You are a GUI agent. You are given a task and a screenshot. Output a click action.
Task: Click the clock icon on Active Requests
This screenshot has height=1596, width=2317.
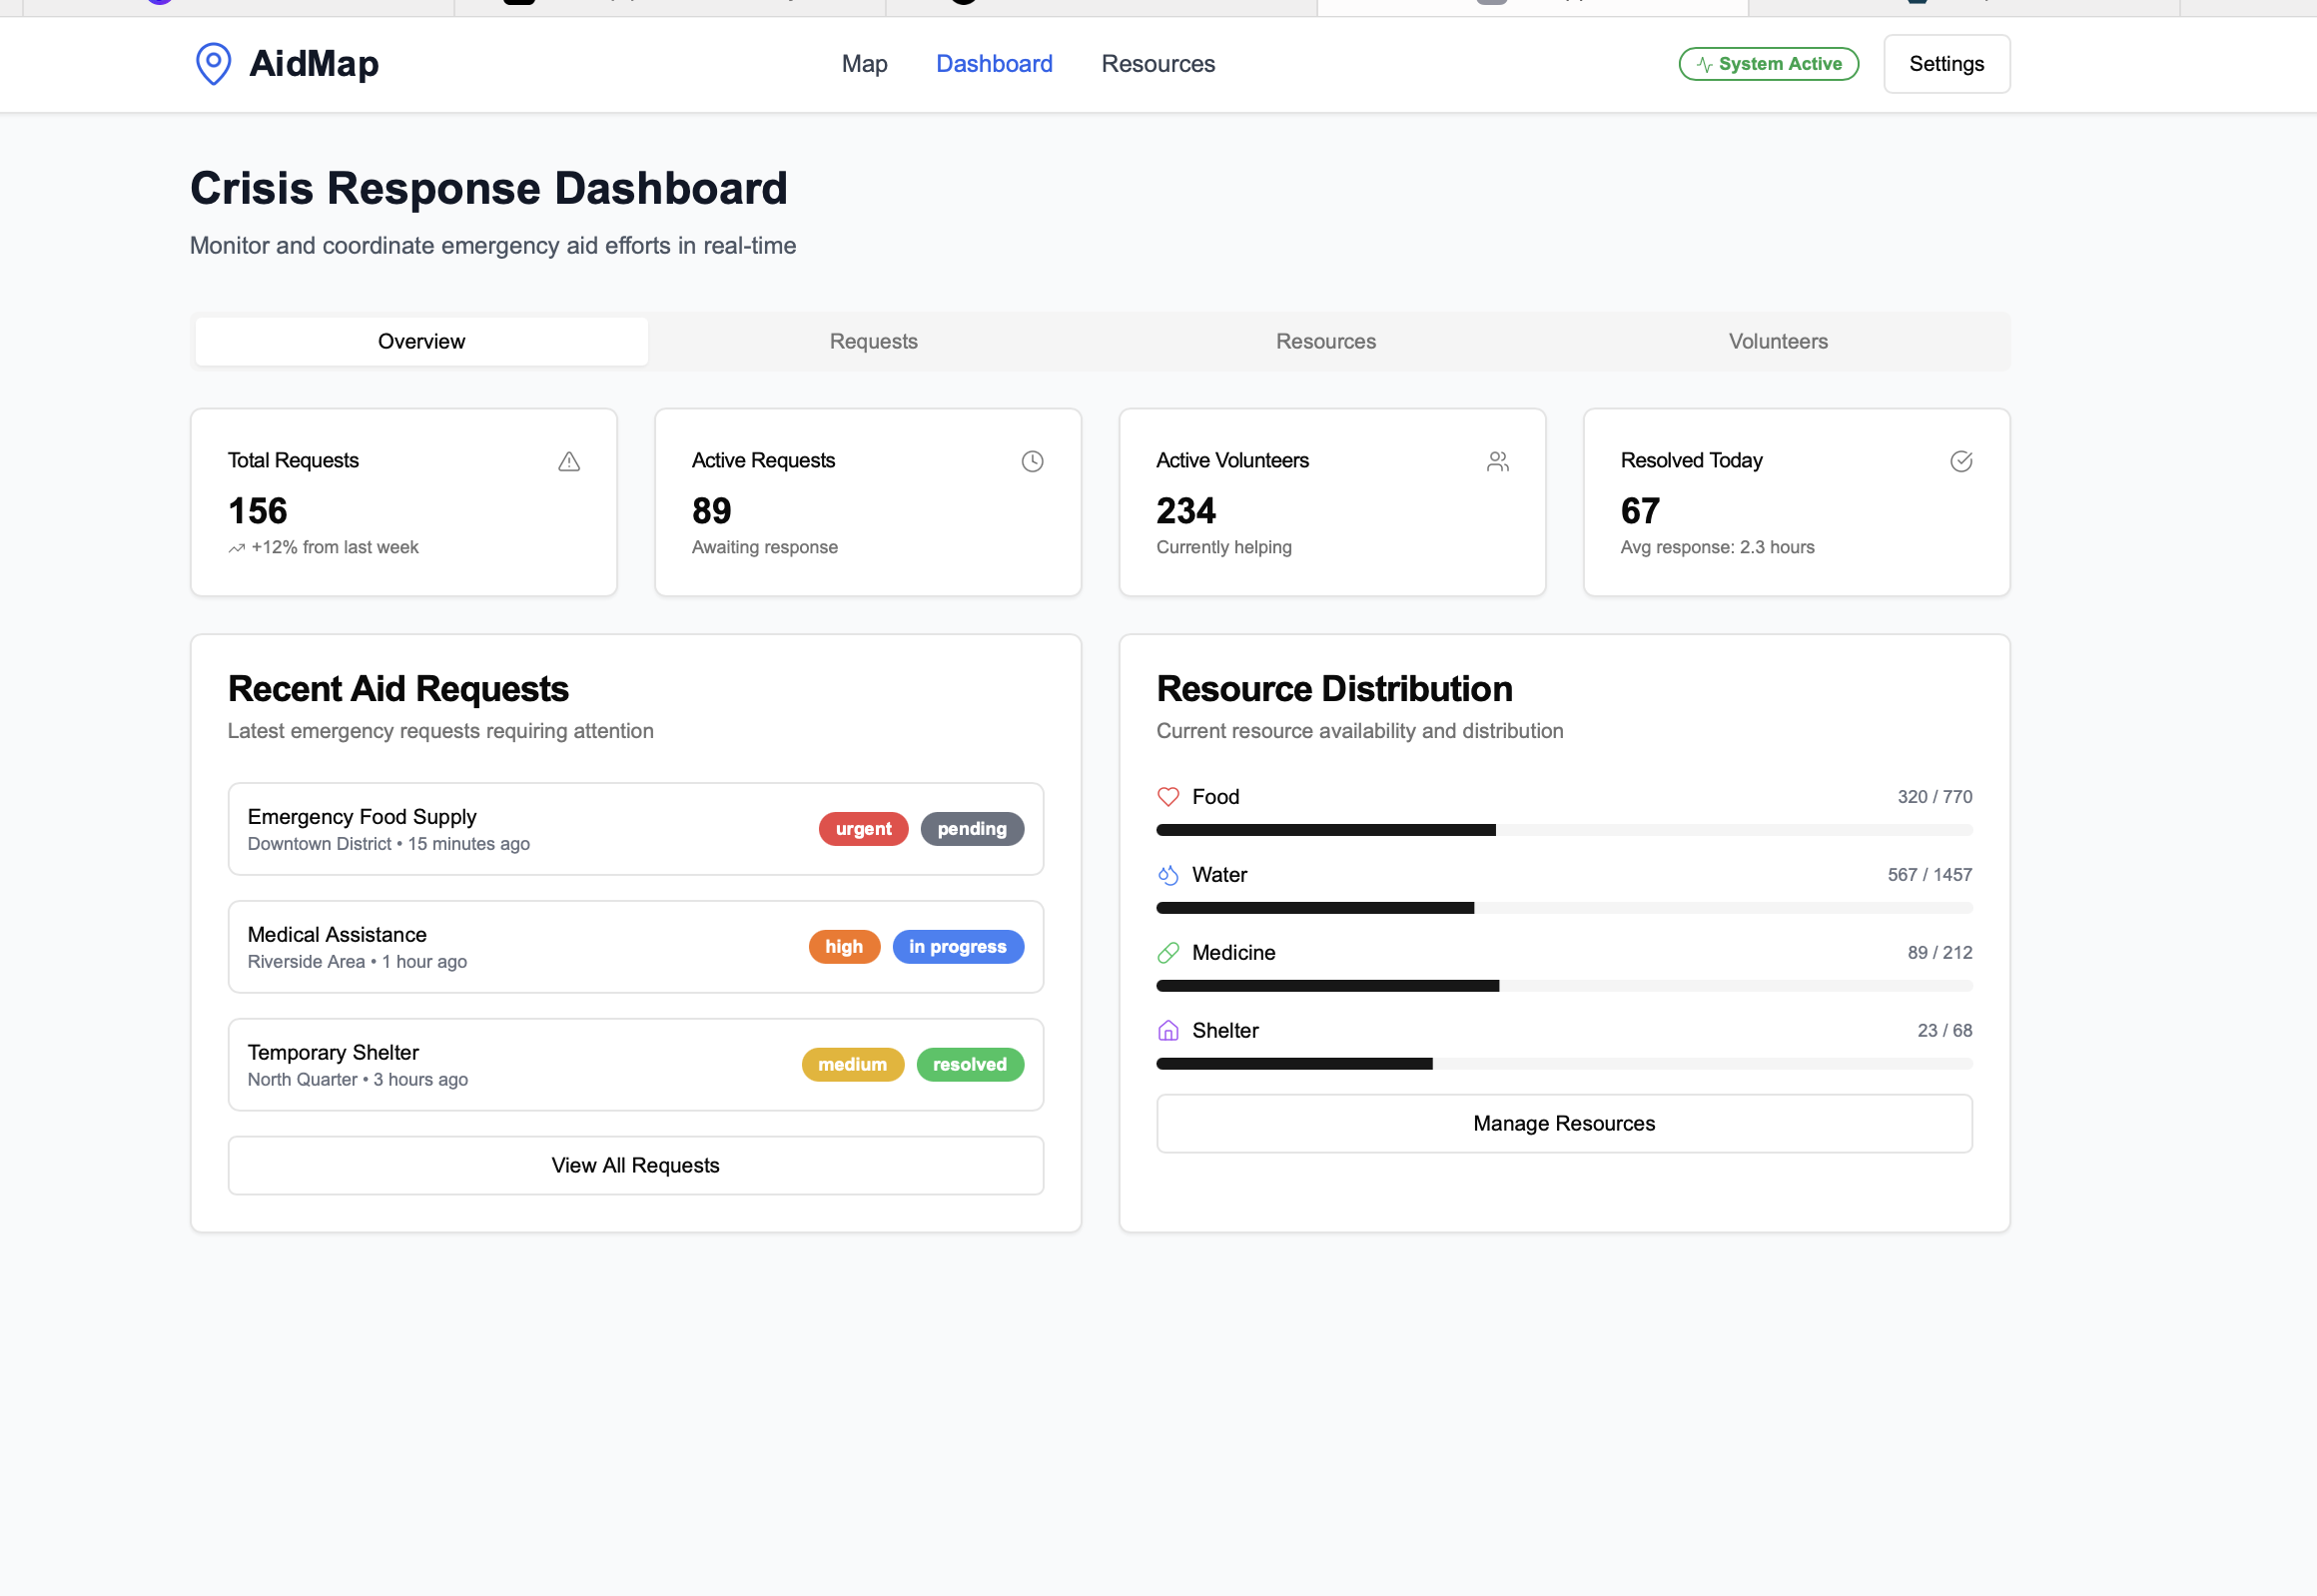[x=1032, y=461]
